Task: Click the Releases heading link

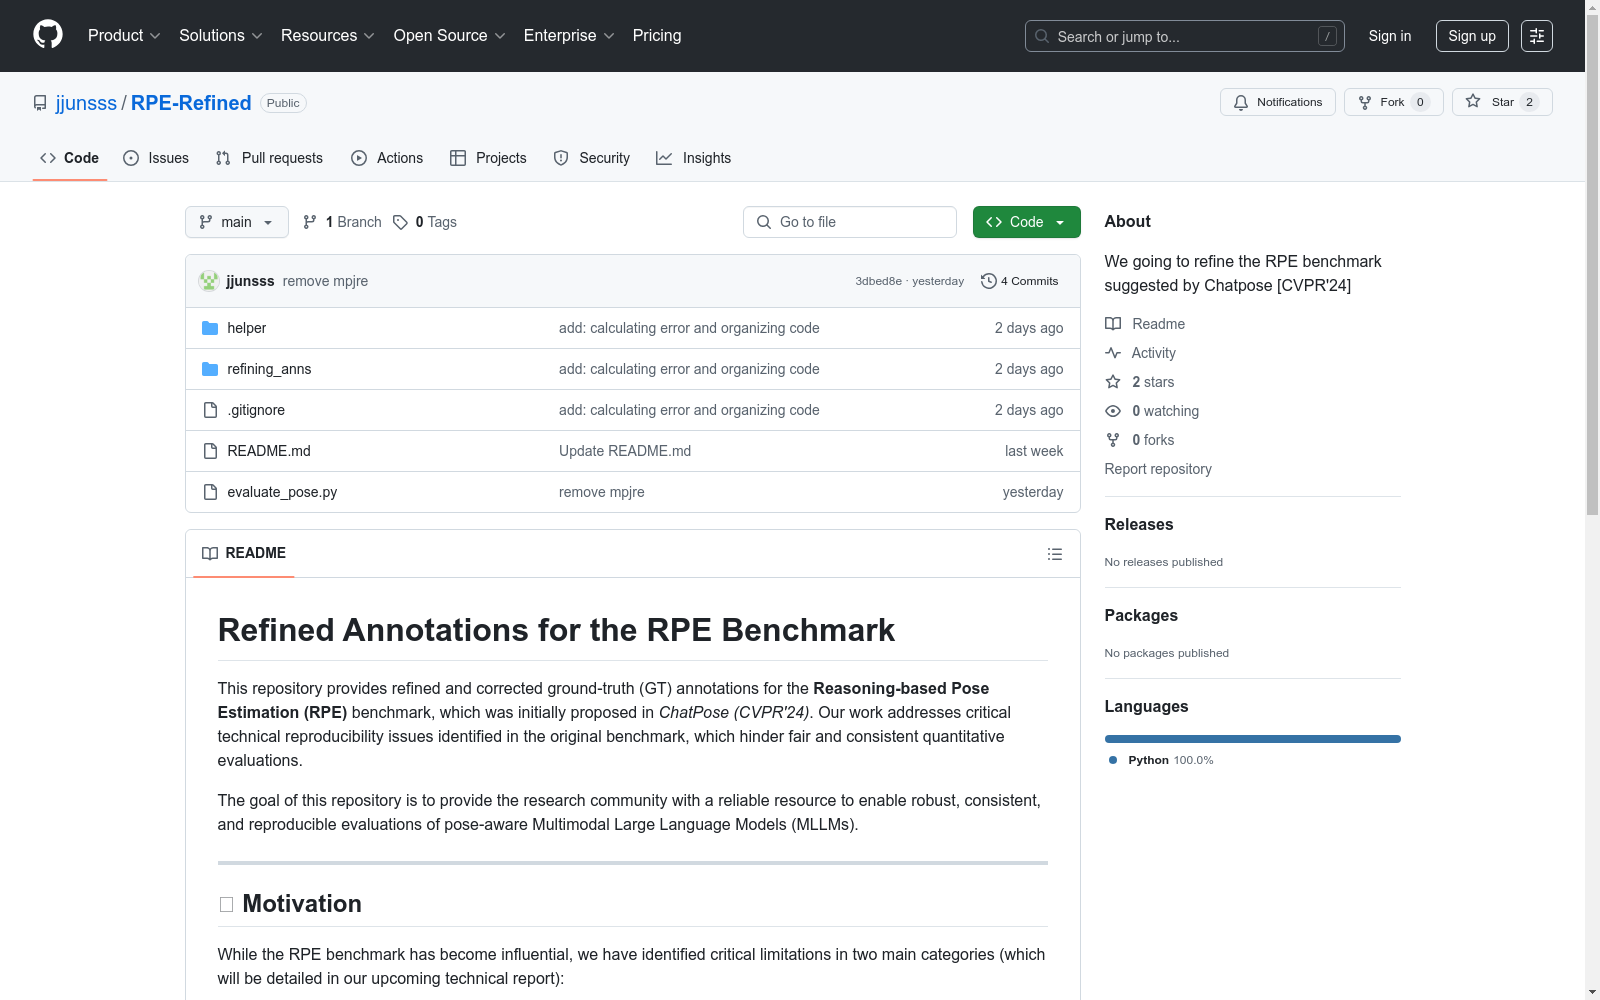Action: click(x=1139, y=524)
